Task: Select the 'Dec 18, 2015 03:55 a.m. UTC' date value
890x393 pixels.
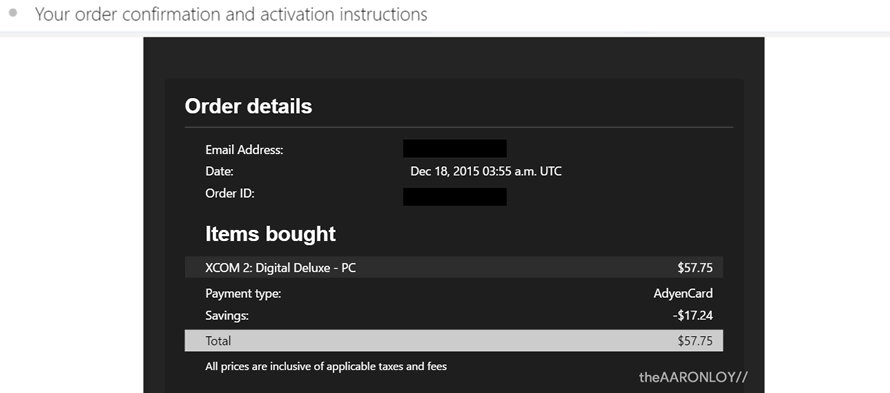Action: pos(486,172)
